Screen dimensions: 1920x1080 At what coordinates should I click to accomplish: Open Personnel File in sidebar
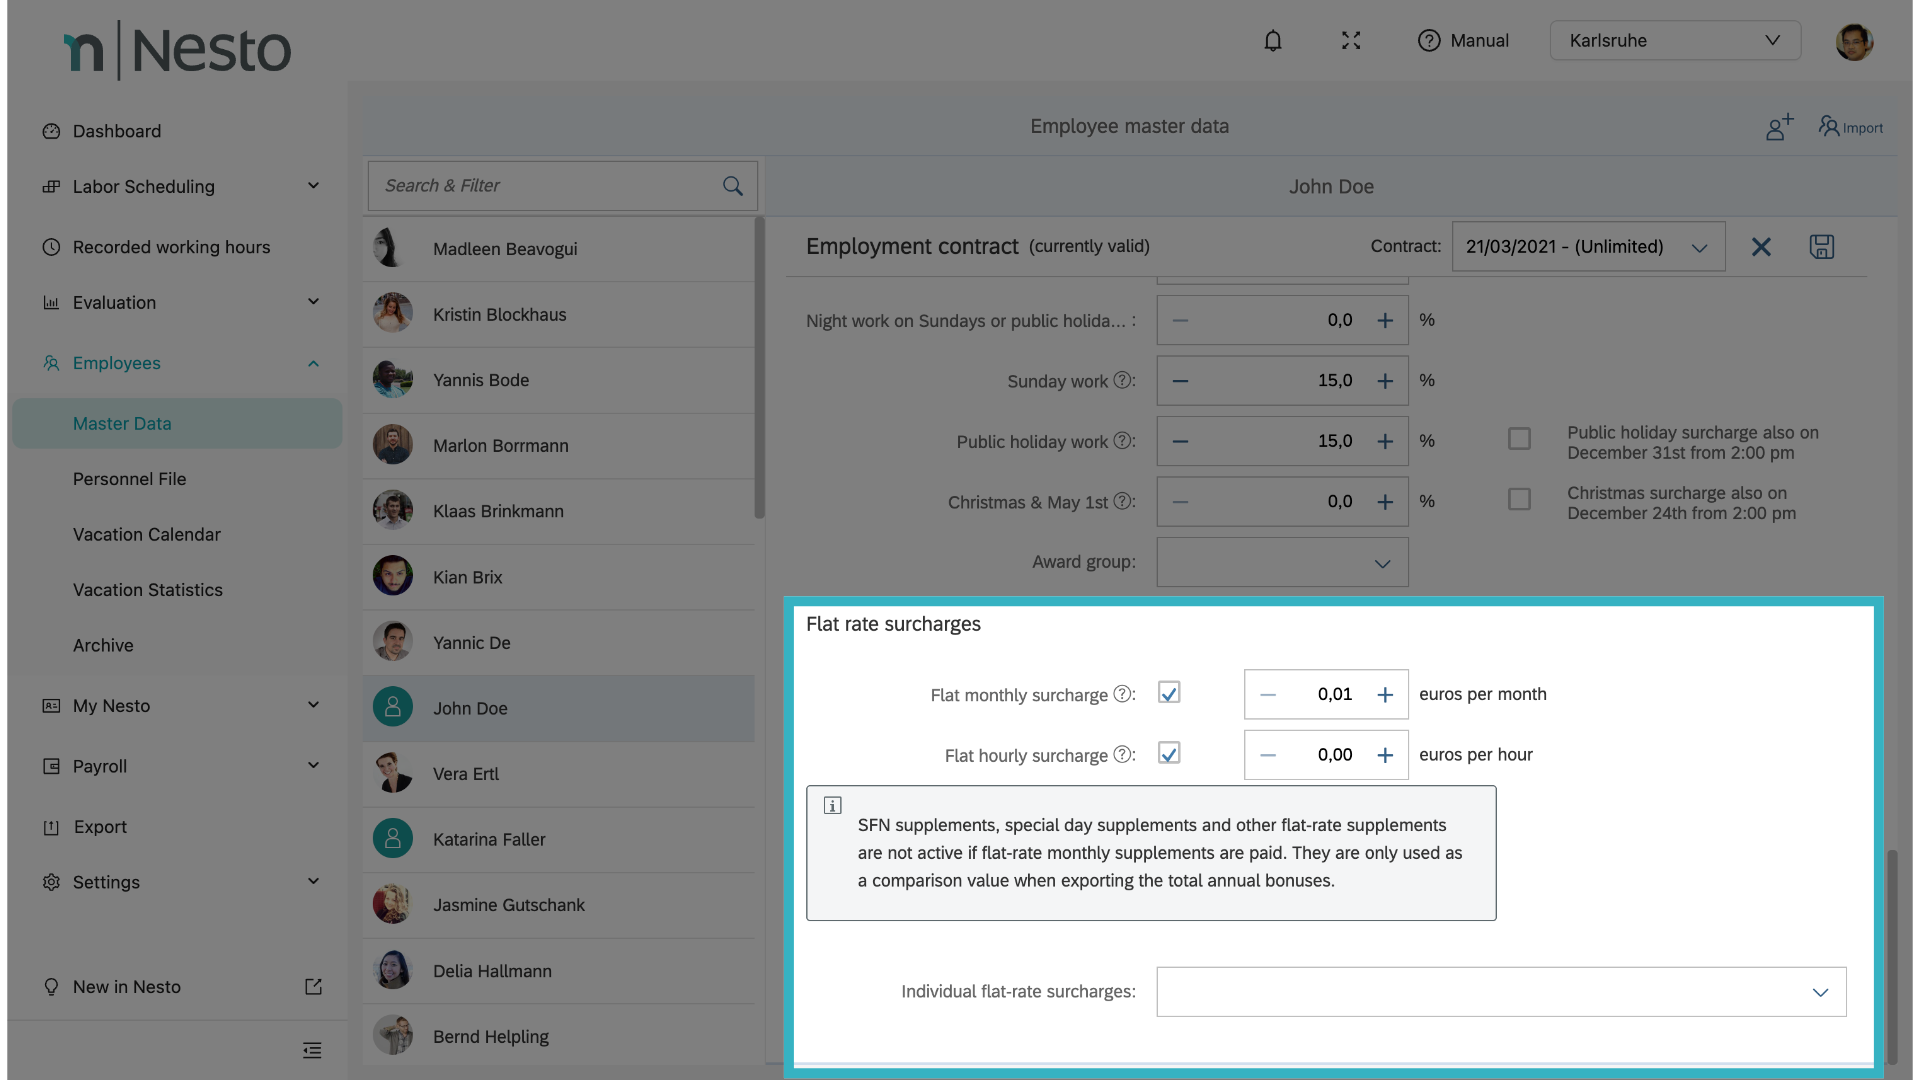pyautogui.click(x=129, y=479)
